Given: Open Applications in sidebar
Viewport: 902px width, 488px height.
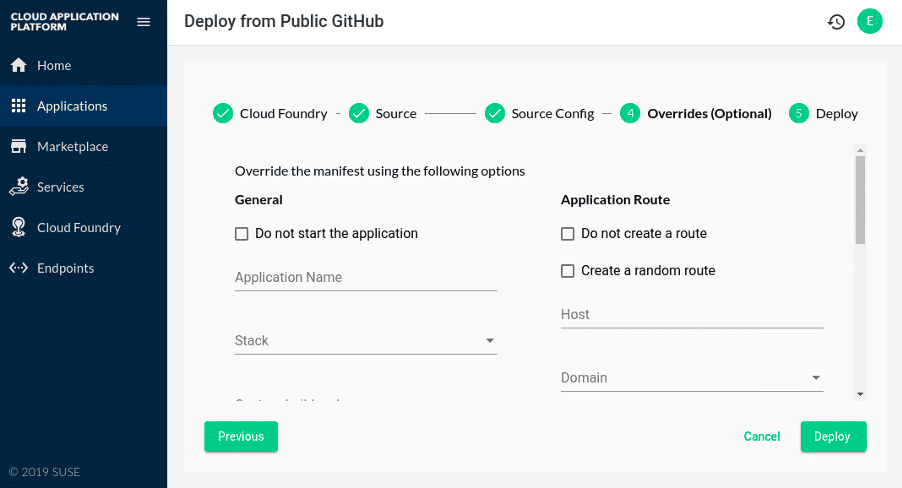Looking at the screenshot, I should [x=83, y=106].
